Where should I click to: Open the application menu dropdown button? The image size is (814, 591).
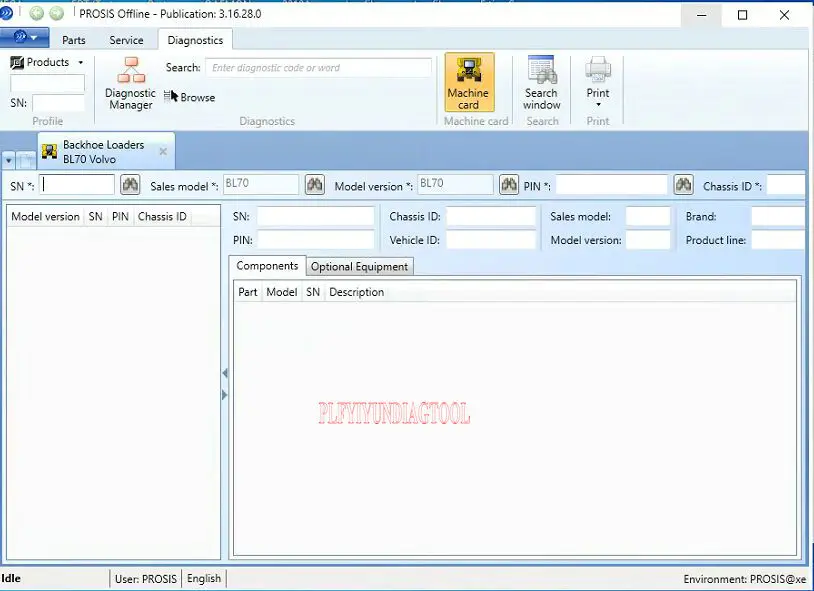24,37
